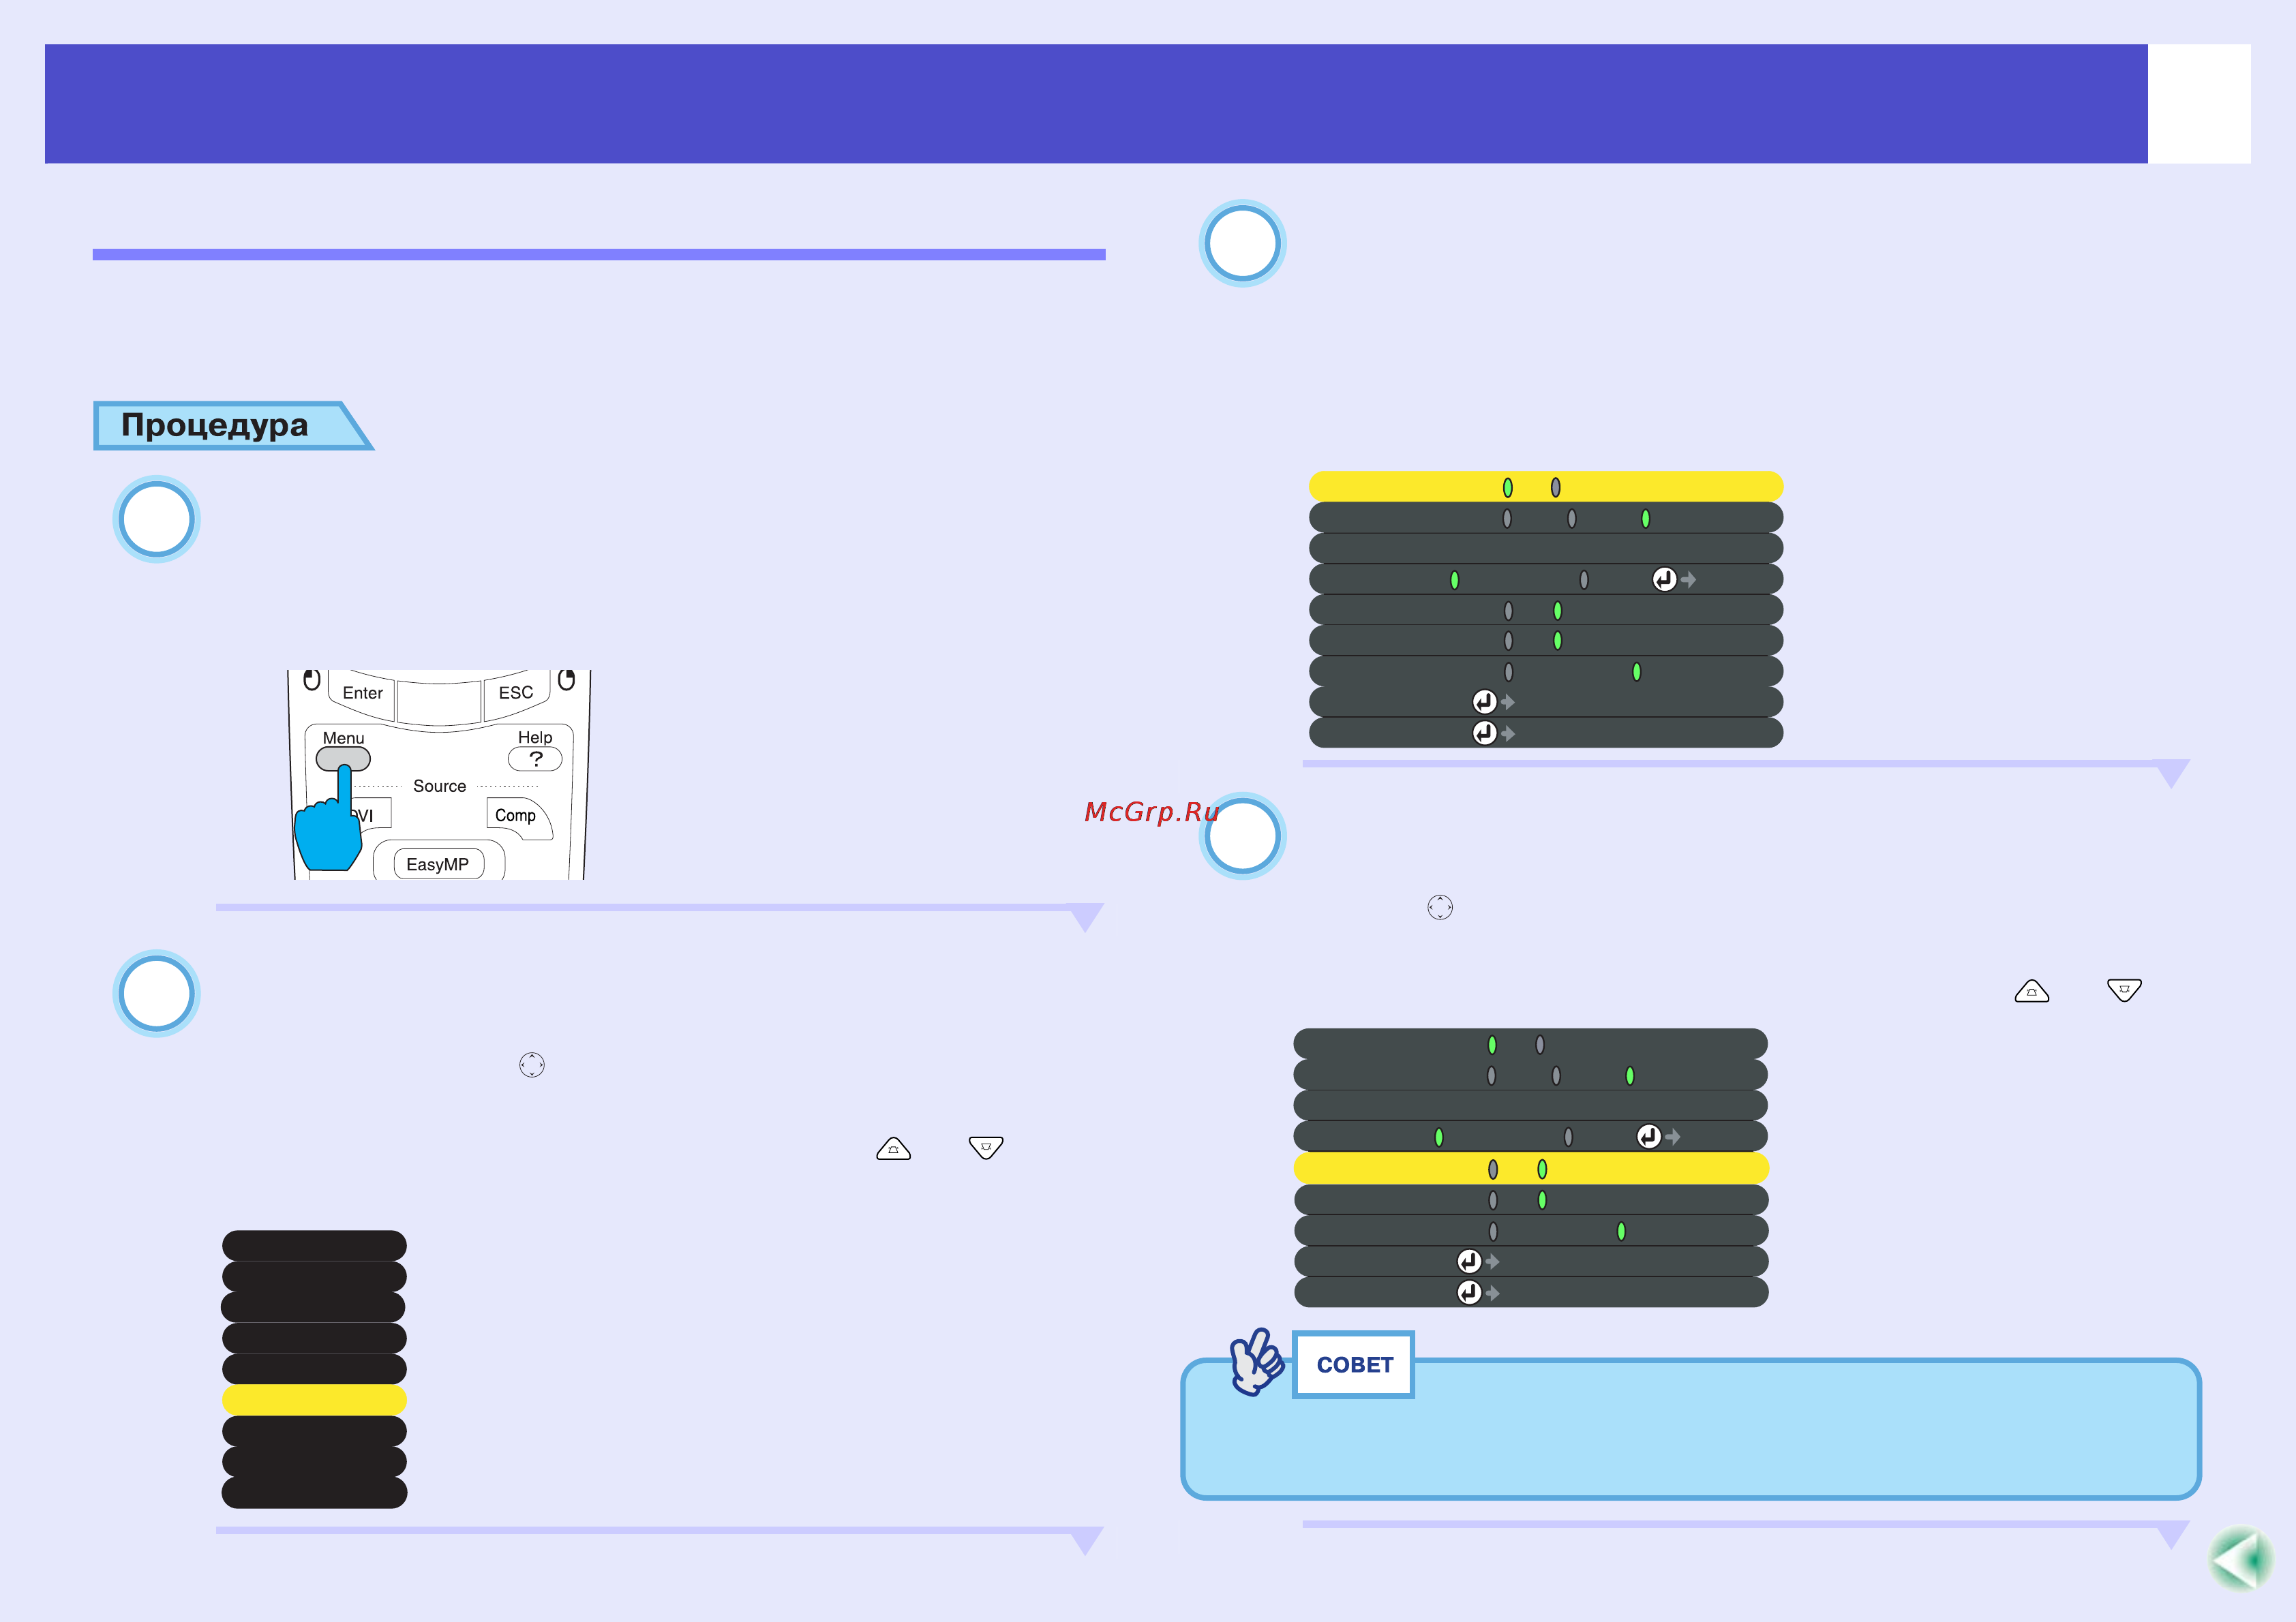This screenshot has width=2296, height=1622.
Task: Click the green back arrow page icon
Action: (x=2241, y=1559)
